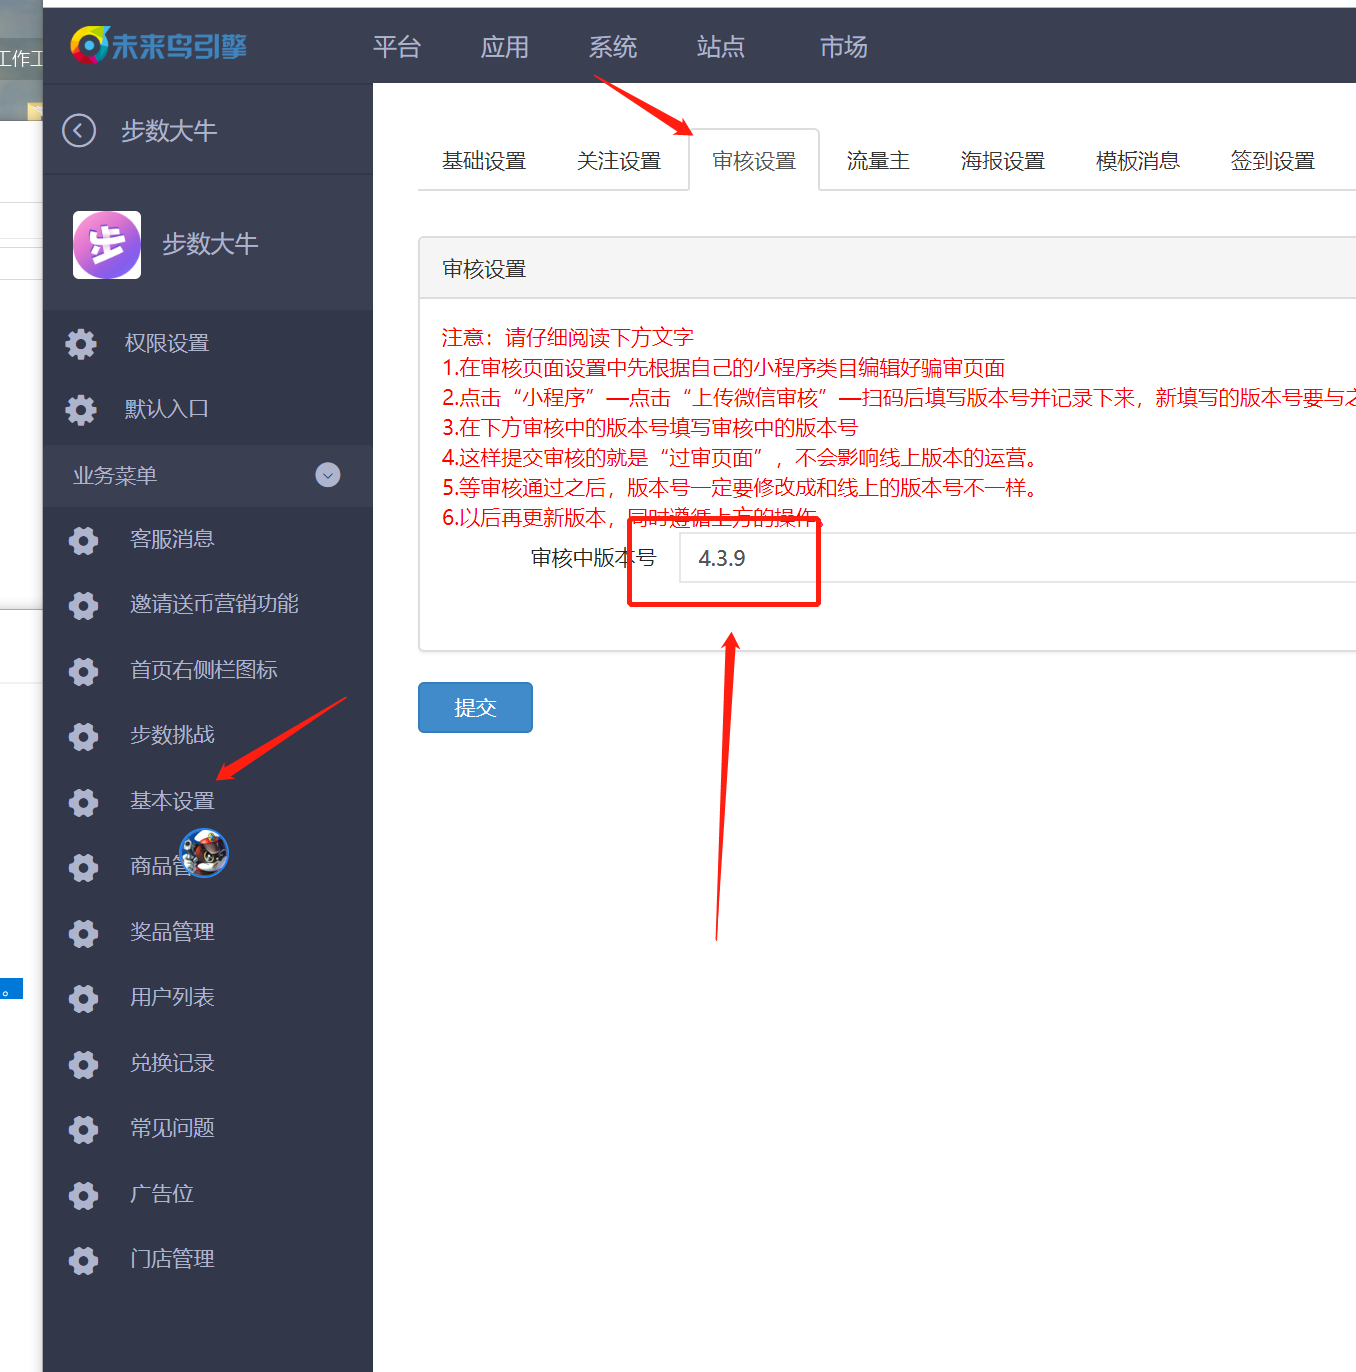Switch to the 流量主 tab
The height and width of the screenshot is (1372, 1356).
[x=878, y=161]
